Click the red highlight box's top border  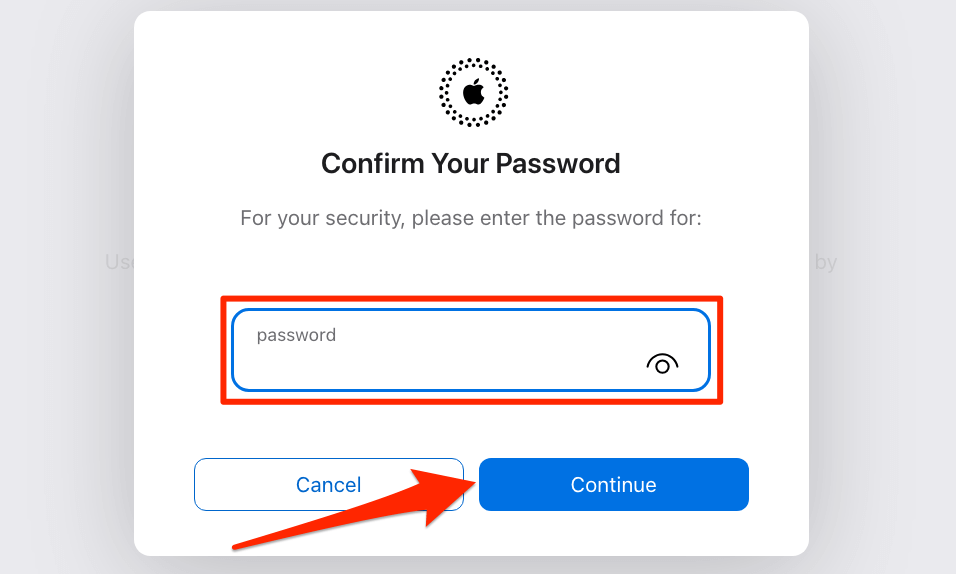[471, 299]
